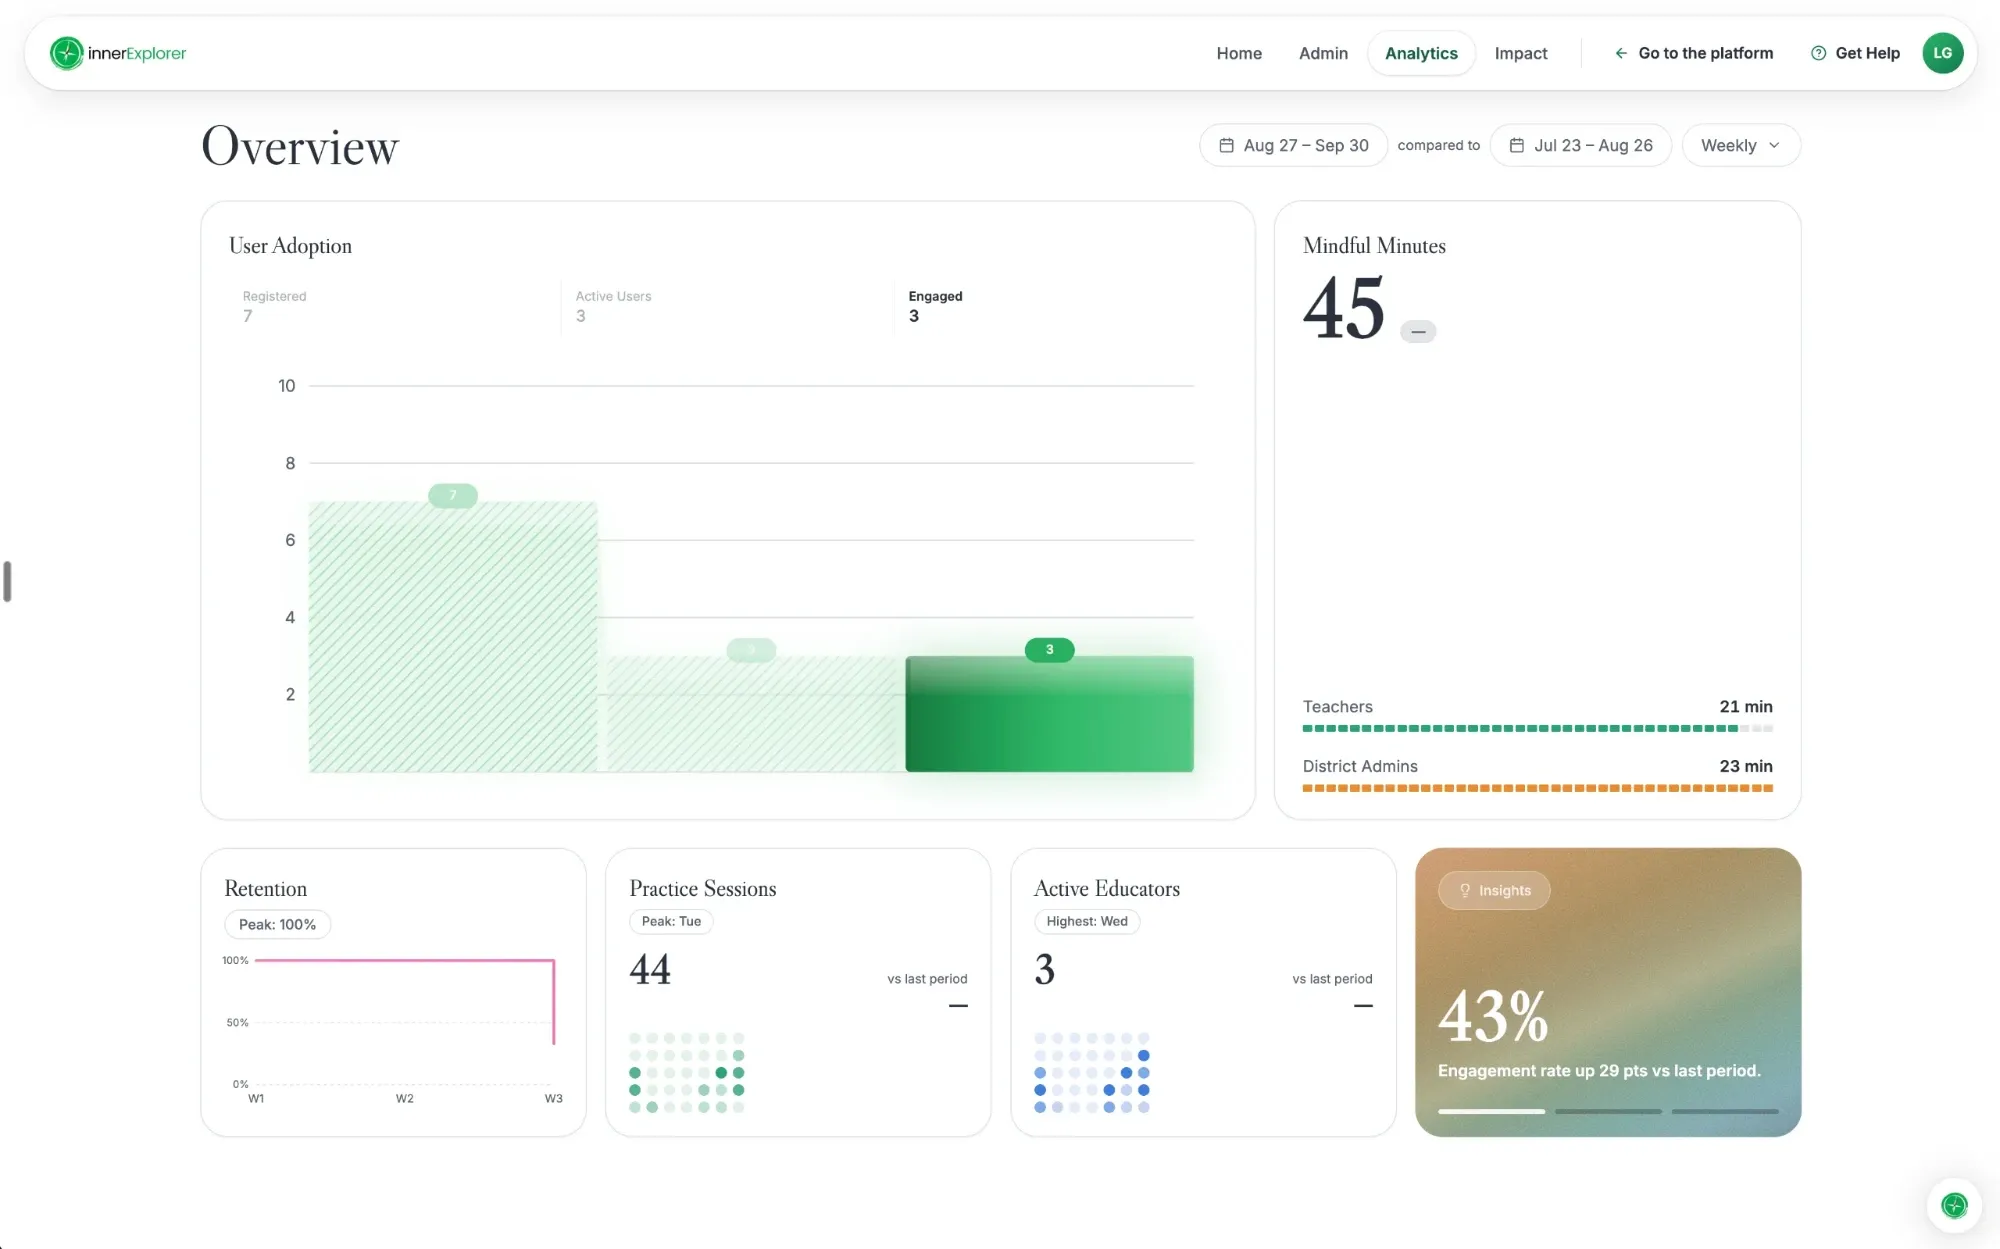2000x1249 pixels.
Task: Click the back arrow beside Go to the platform
Action: [x=1621, y=53]
